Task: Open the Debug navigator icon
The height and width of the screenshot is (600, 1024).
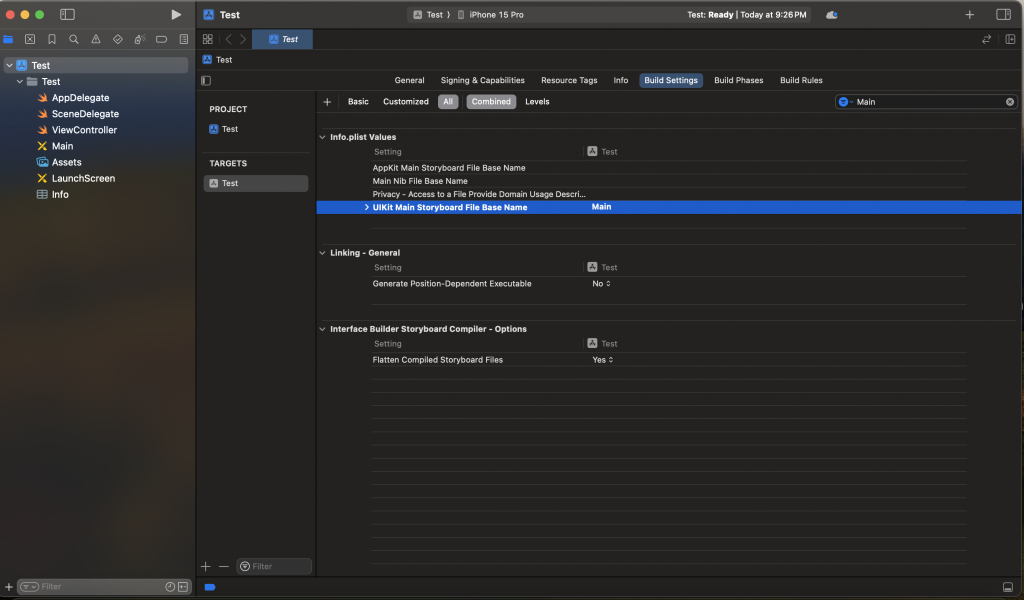Action: pyautogui.click(x=140, y=39)
